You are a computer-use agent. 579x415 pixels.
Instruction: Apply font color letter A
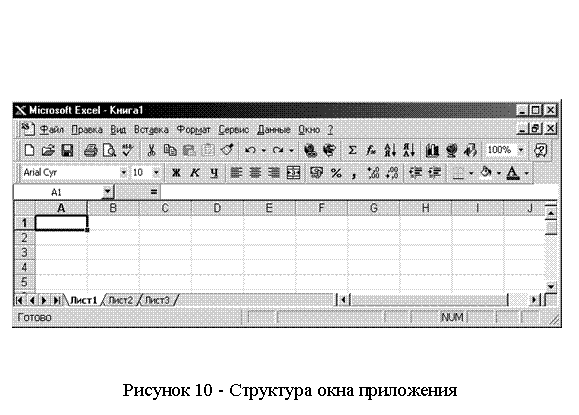[513, 172]
